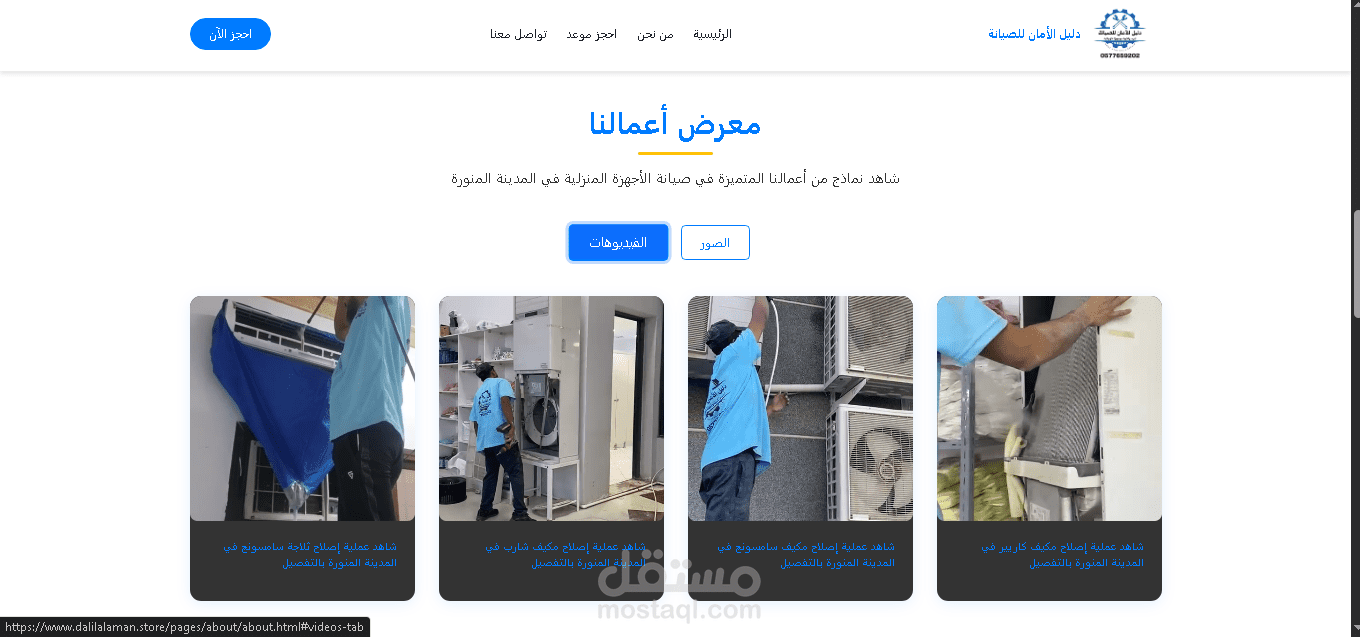Viewport: 1360px width, 637px height.
Task: Click the إصلاح ثلاجة سامسونج caption link
Action: pyautogui.click(x=310, y=555)
